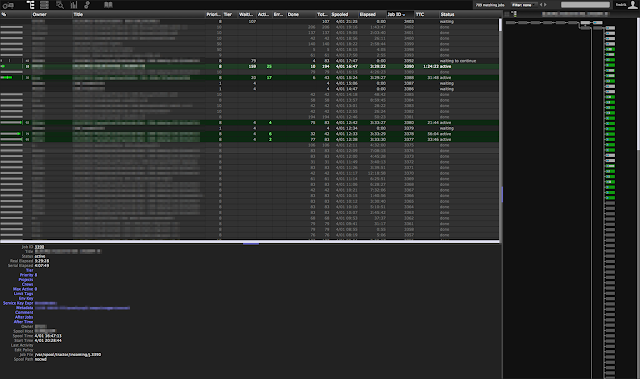Select the active job 3377 row
This screenshot has height=379, width=640.
(x=249, y=140)
